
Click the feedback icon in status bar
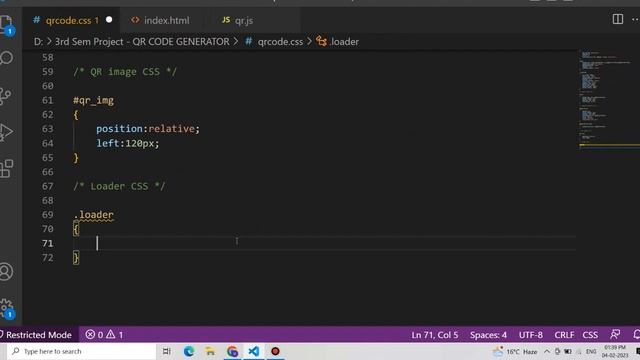(615, 335)
